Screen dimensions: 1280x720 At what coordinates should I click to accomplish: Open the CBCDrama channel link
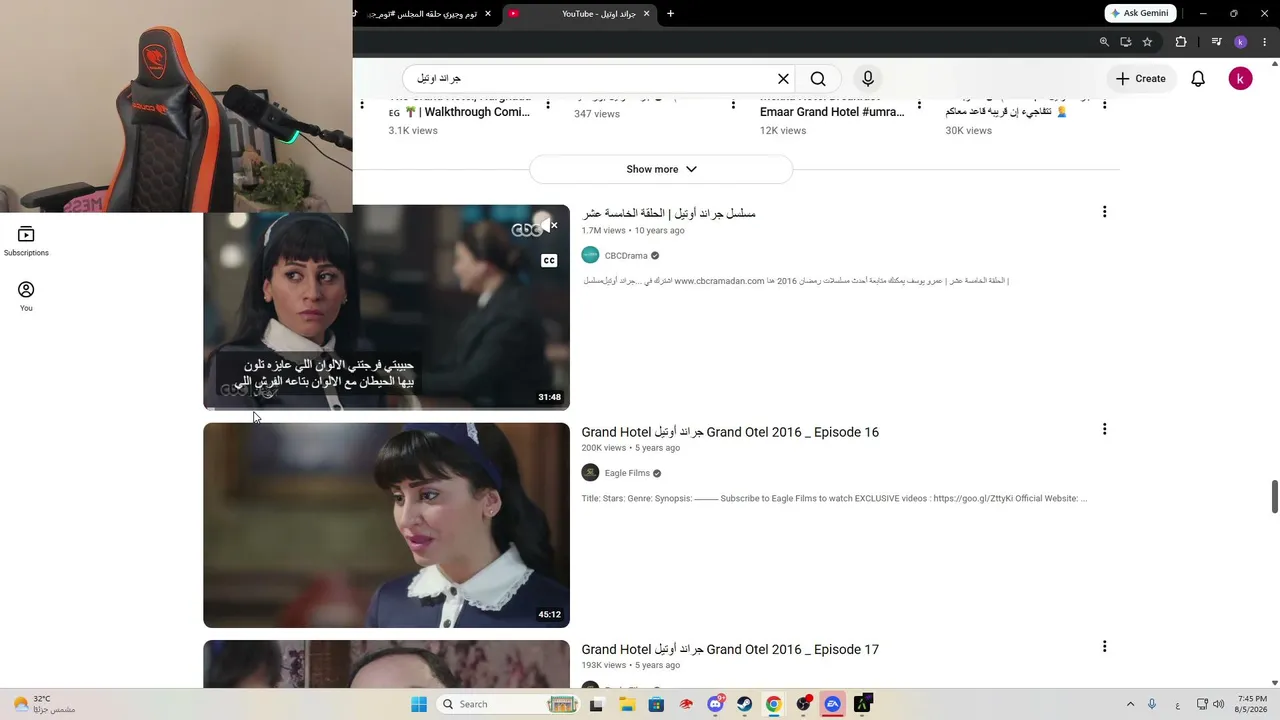626,255
